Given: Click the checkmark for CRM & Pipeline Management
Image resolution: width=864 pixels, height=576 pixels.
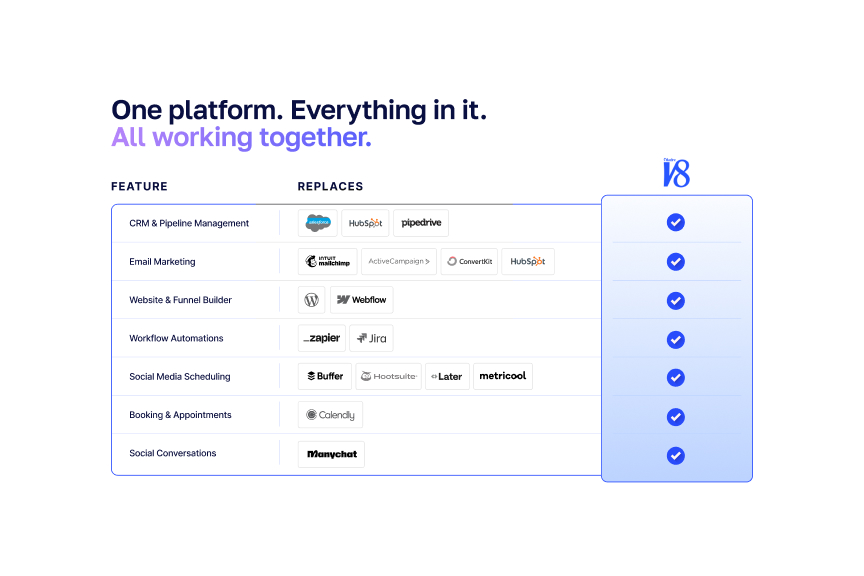Looking at the screenshot, I should 676,223.
